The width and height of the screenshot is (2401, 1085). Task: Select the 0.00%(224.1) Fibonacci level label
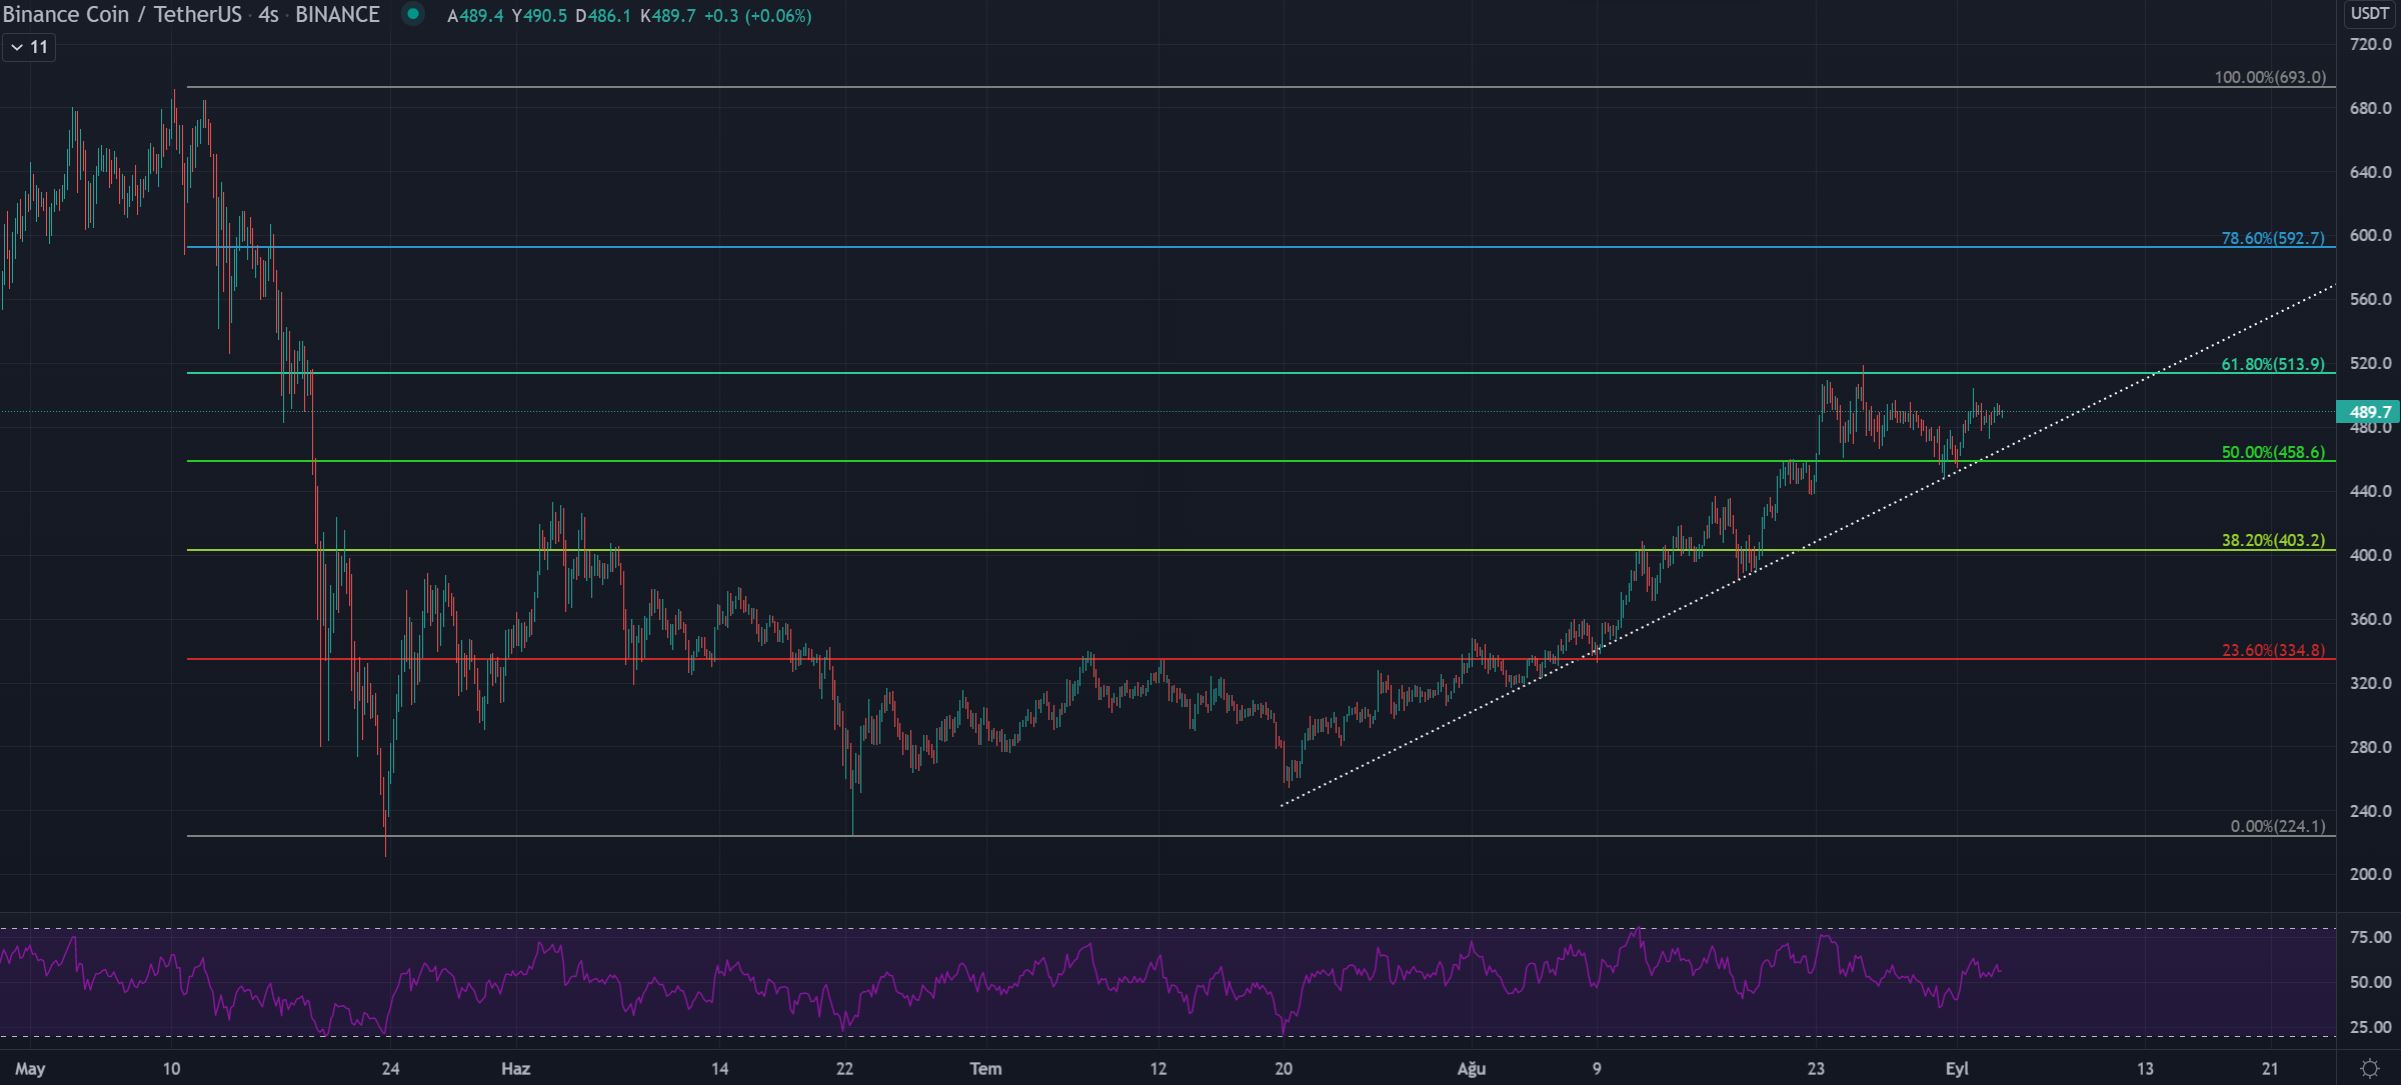click(x=2277, y=826)
